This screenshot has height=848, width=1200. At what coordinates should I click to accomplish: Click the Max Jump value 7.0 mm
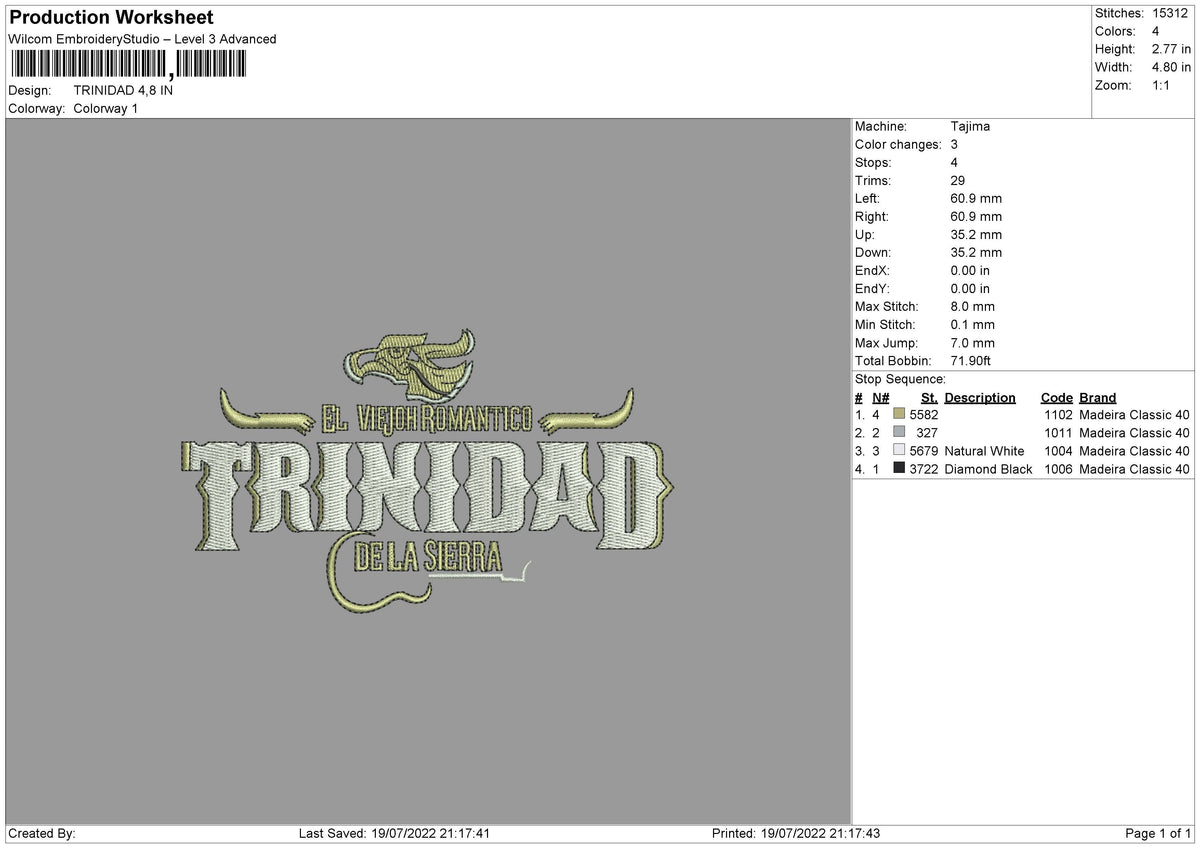click(972, 342)
